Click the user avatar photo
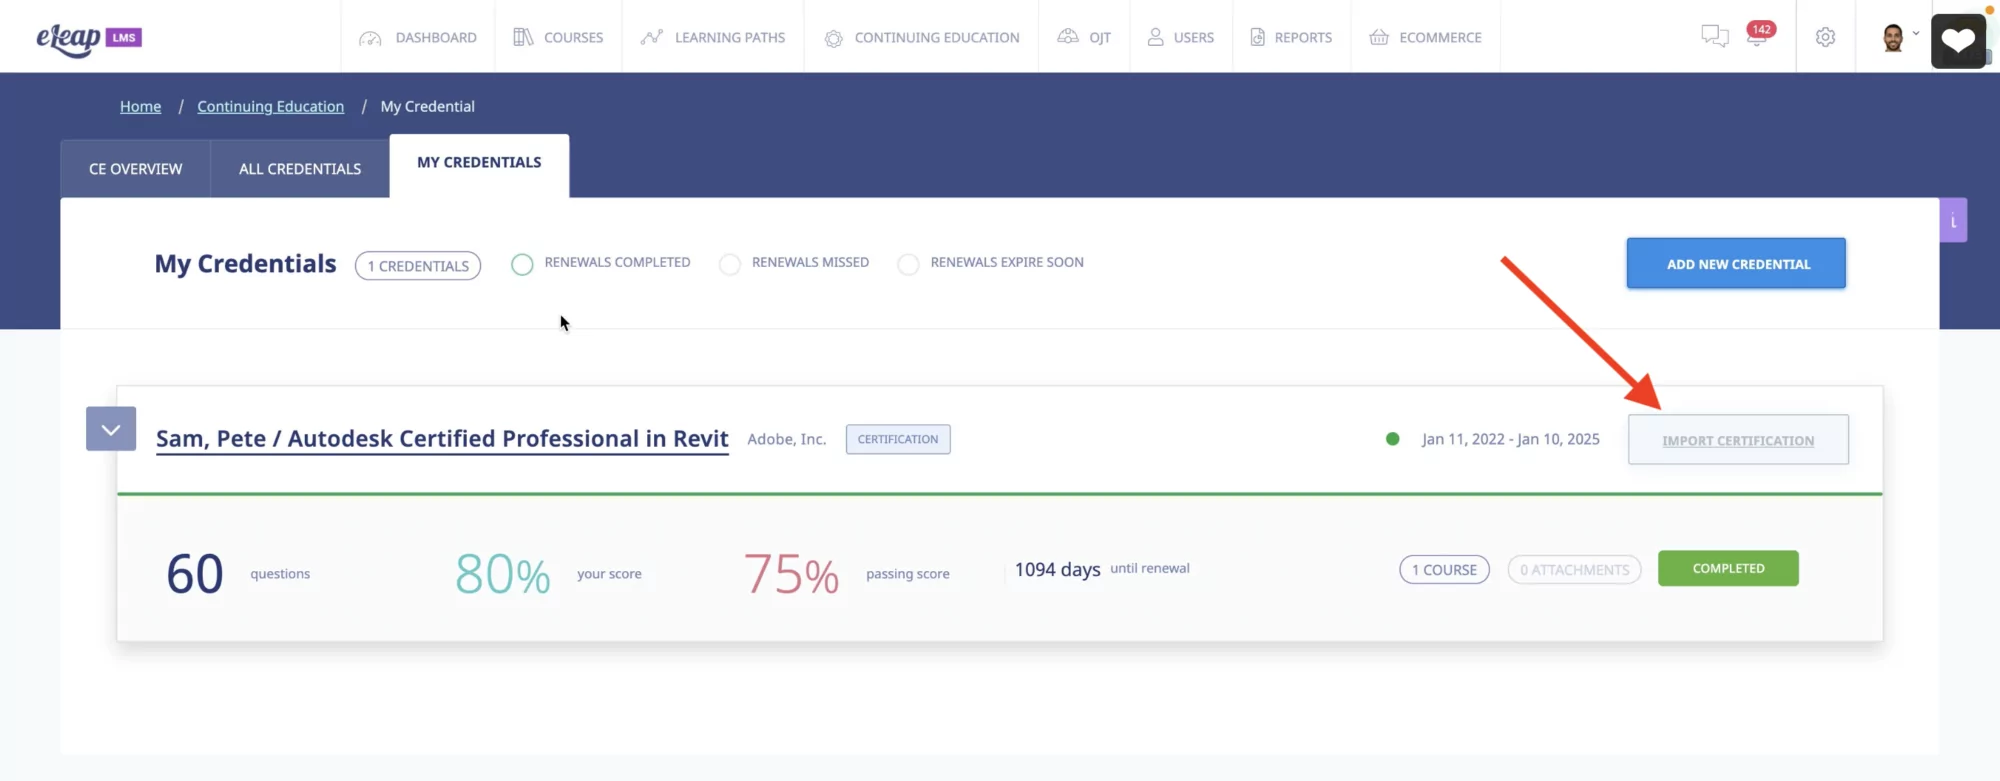 [x=1893, y=38]
